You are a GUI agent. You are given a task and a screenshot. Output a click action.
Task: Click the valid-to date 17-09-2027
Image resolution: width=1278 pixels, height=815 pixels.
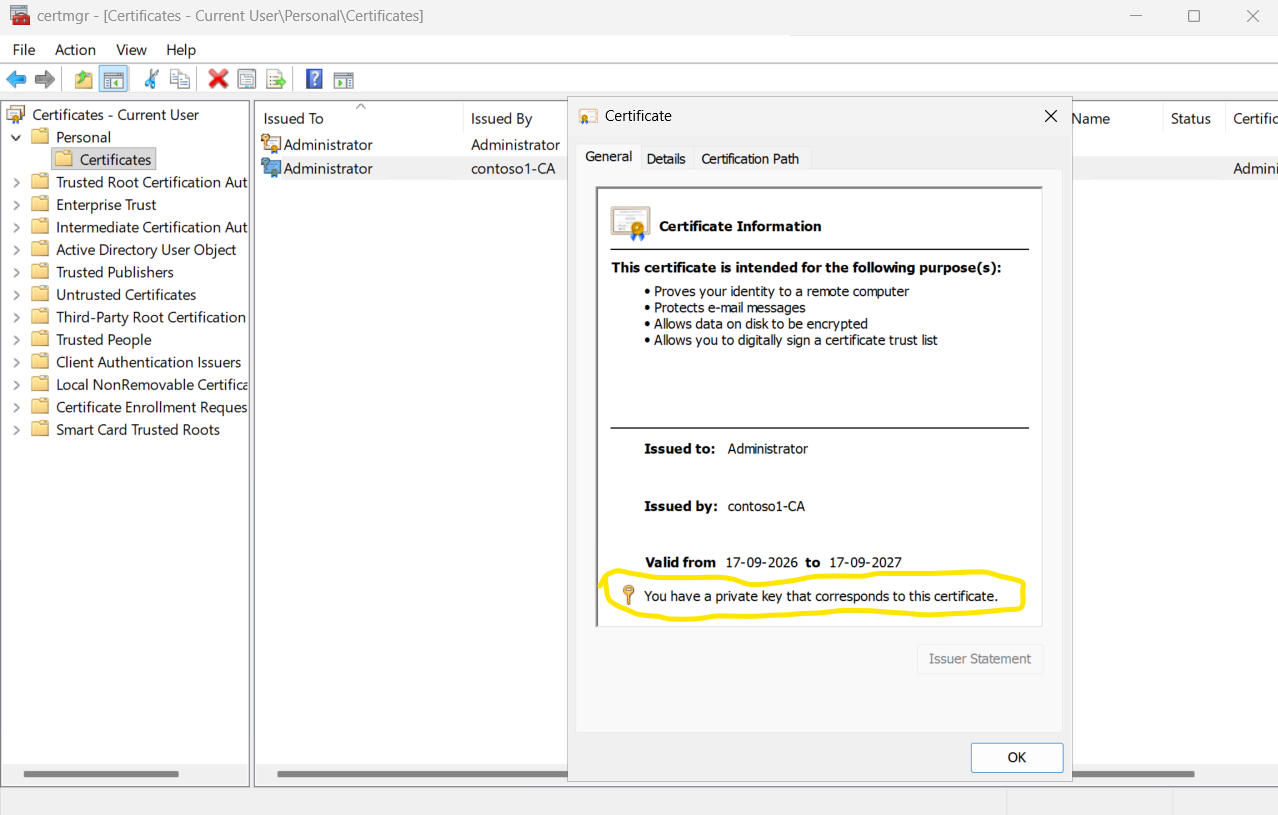click(866, 562)
